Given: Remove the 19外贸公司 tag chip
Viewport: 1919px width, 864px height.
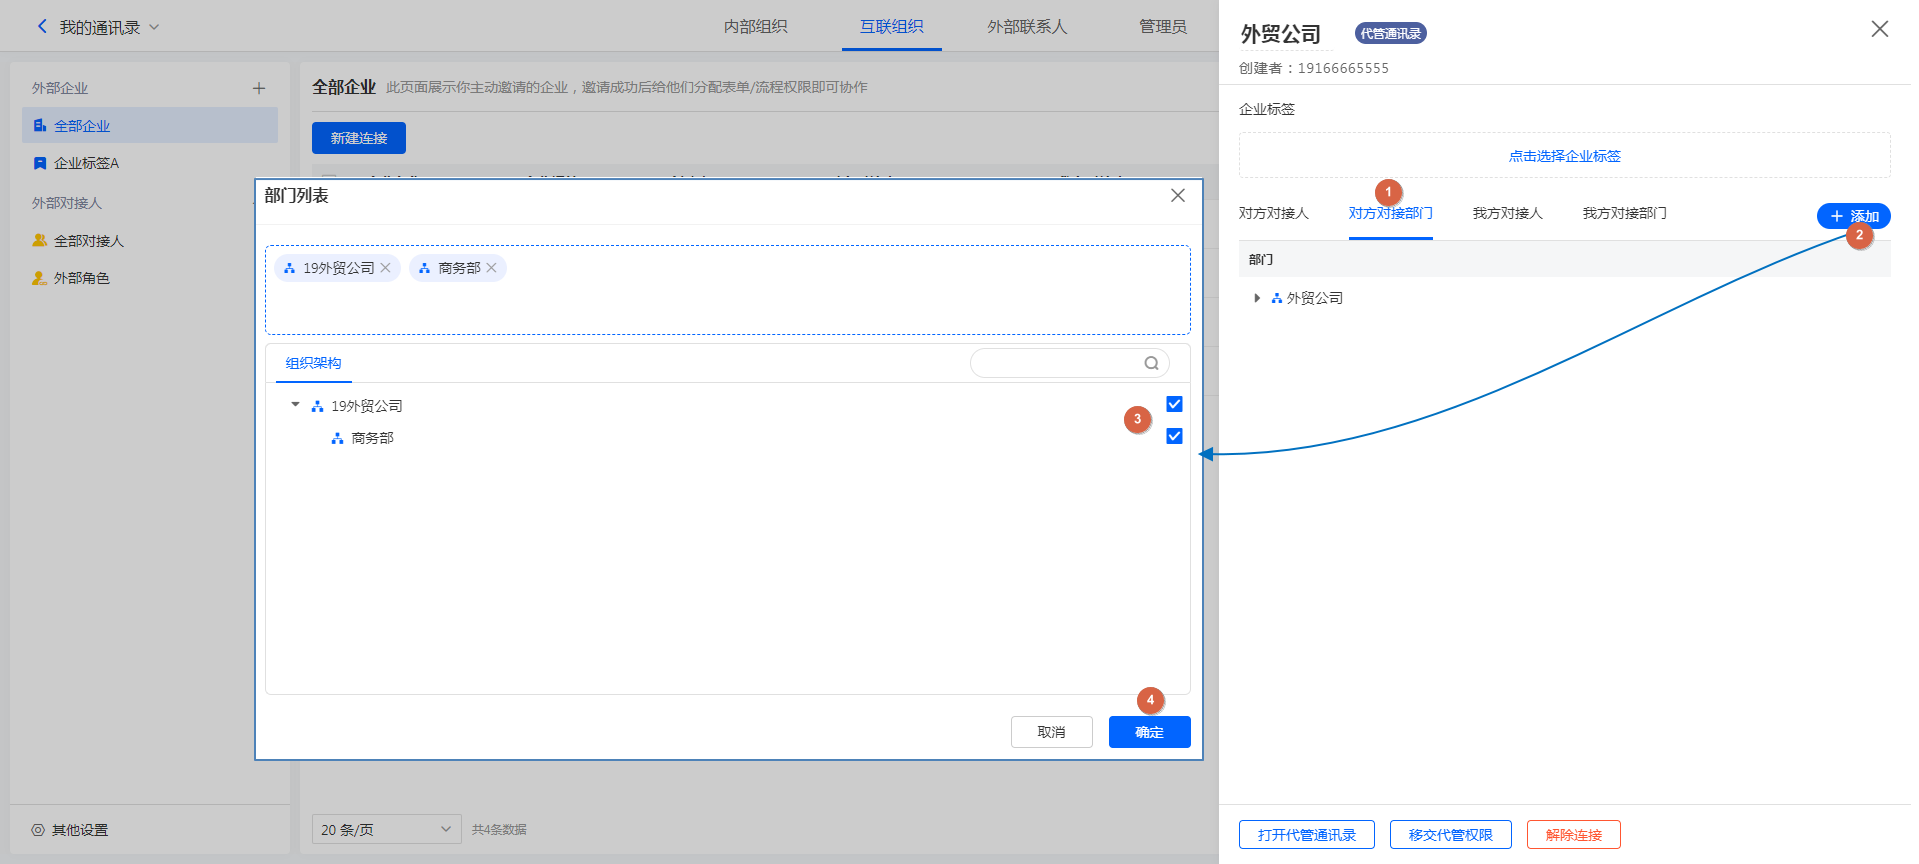Looking at the screenshot, I should (x=385, y=268).
